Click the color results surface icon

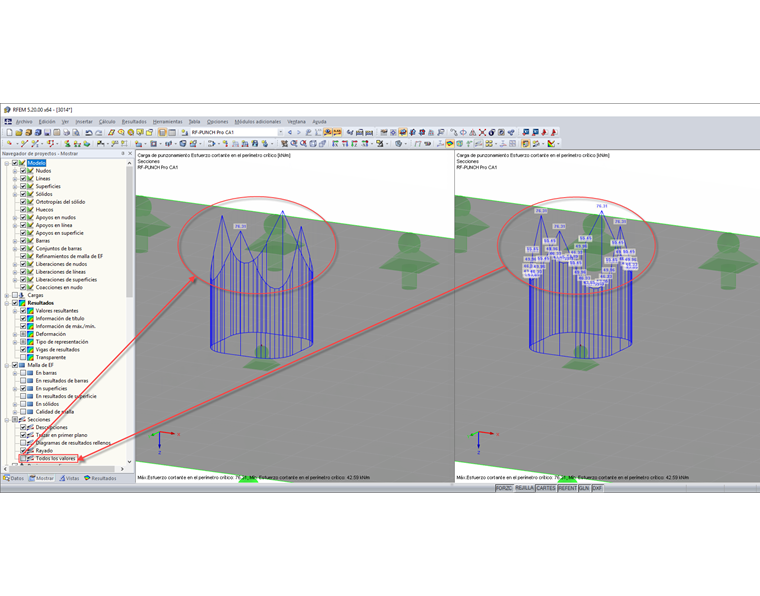[x=449, y=143]
